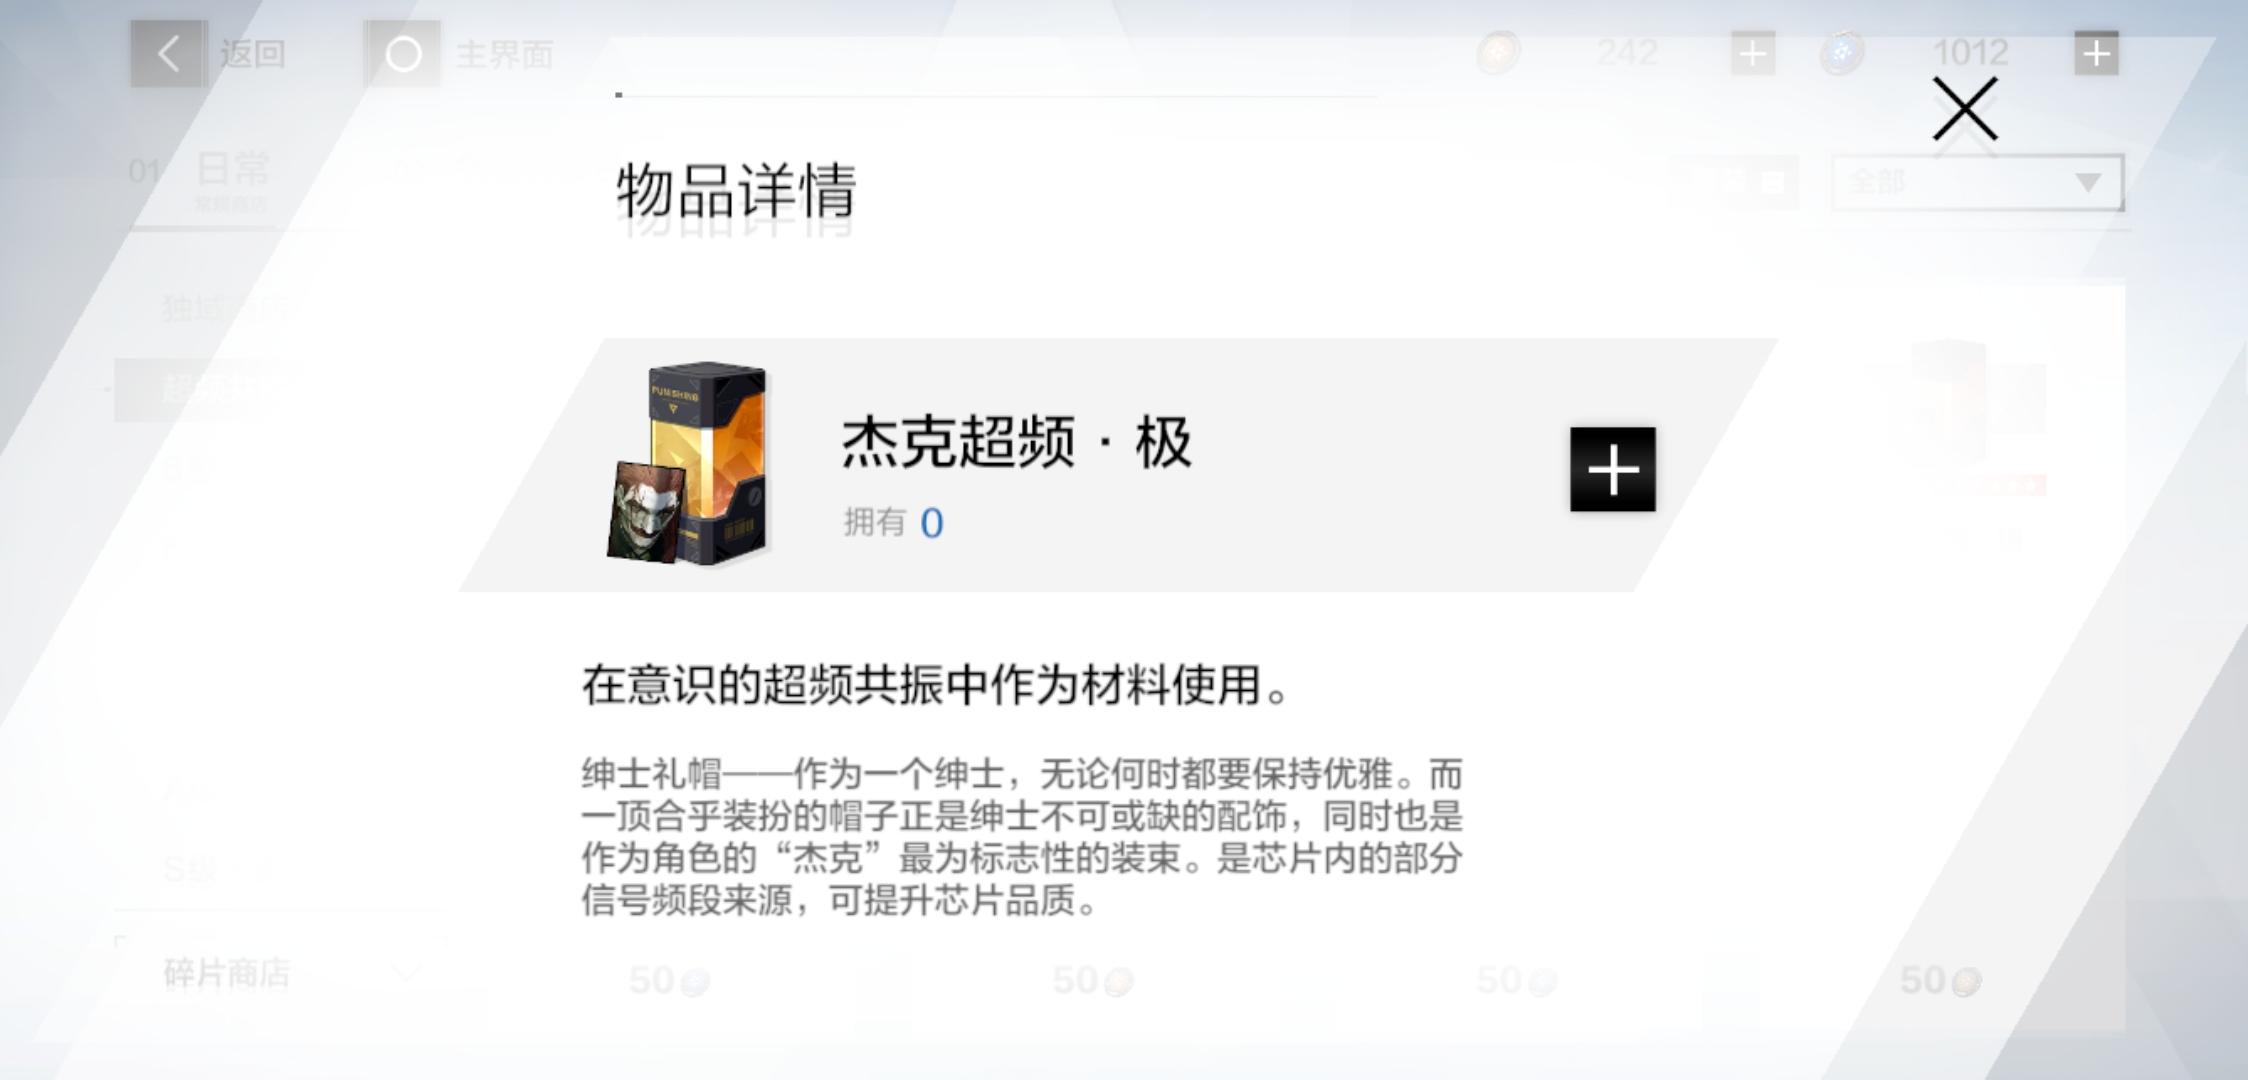Open the 全部 filter dropdown
The height and width of the screenshot is (1080, 2248).
[1977, 182]
